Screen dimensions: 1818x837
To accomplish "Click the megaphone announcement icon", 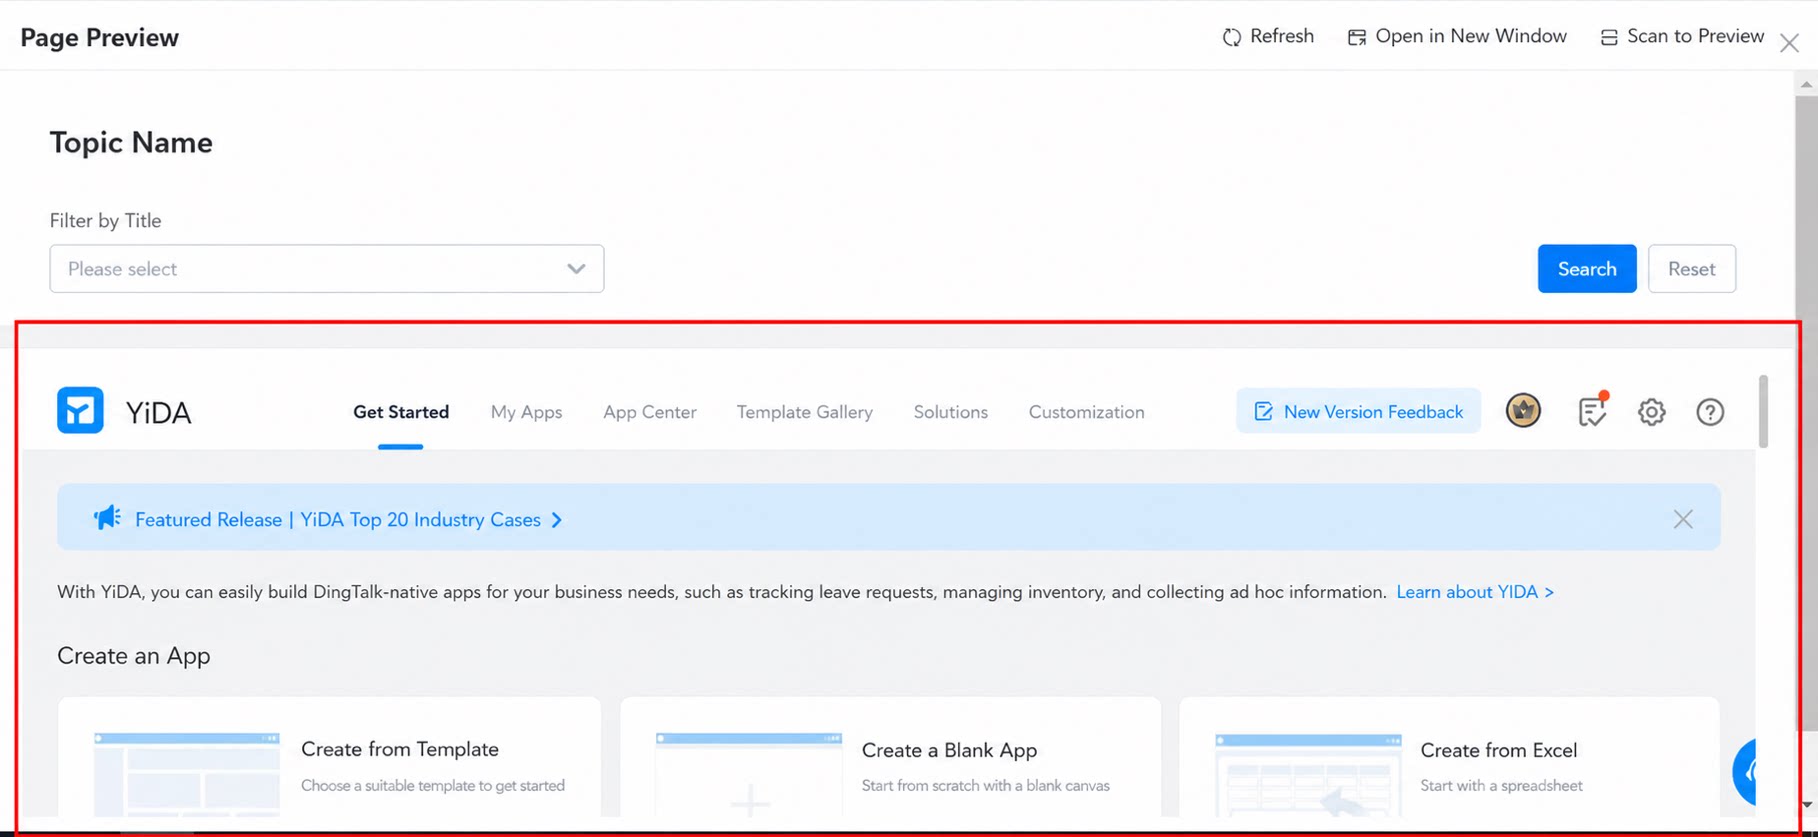I will pyautogui.click(x=107, y=517).
